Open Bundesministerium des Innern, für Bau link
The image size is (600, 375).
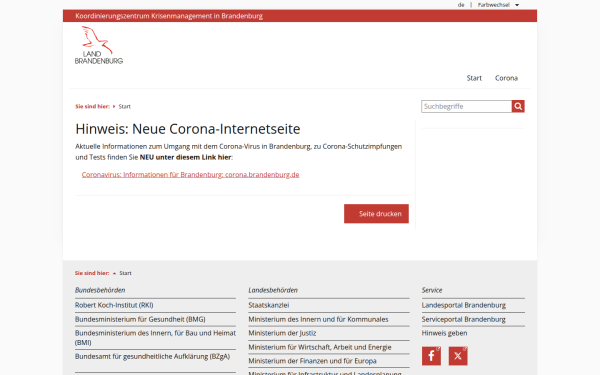[x=155, y=338]
